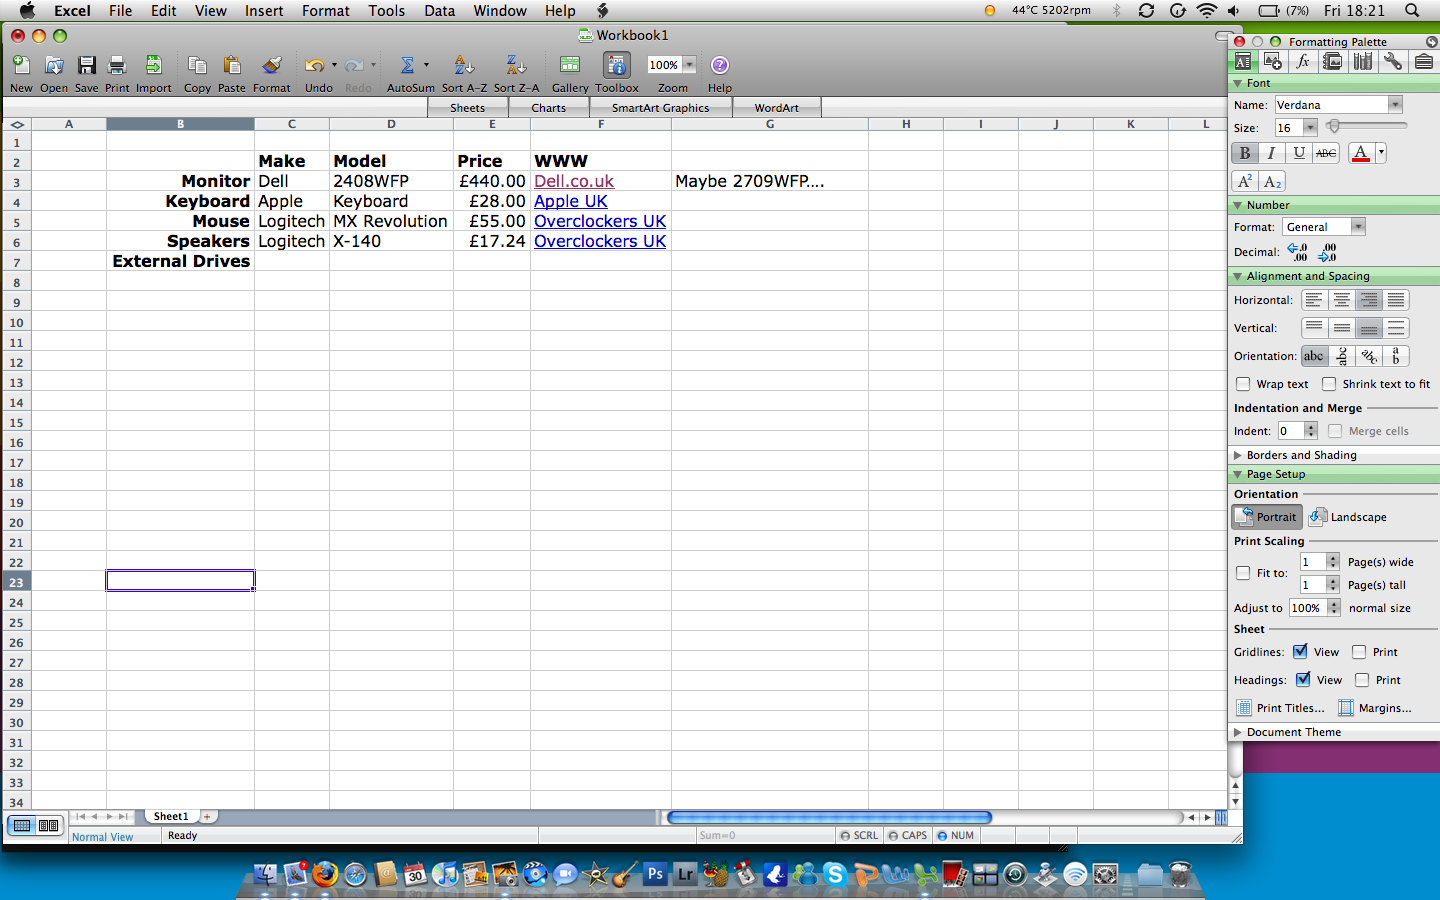
Task: Click the Indent value field
Action: click(1290, 431)
